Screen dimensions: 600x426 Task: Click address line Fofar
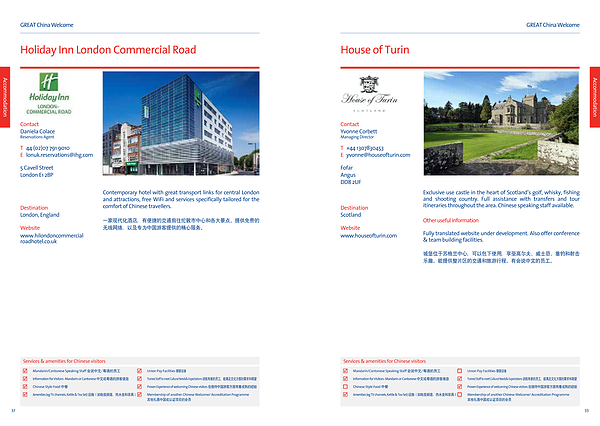[347, 168]
